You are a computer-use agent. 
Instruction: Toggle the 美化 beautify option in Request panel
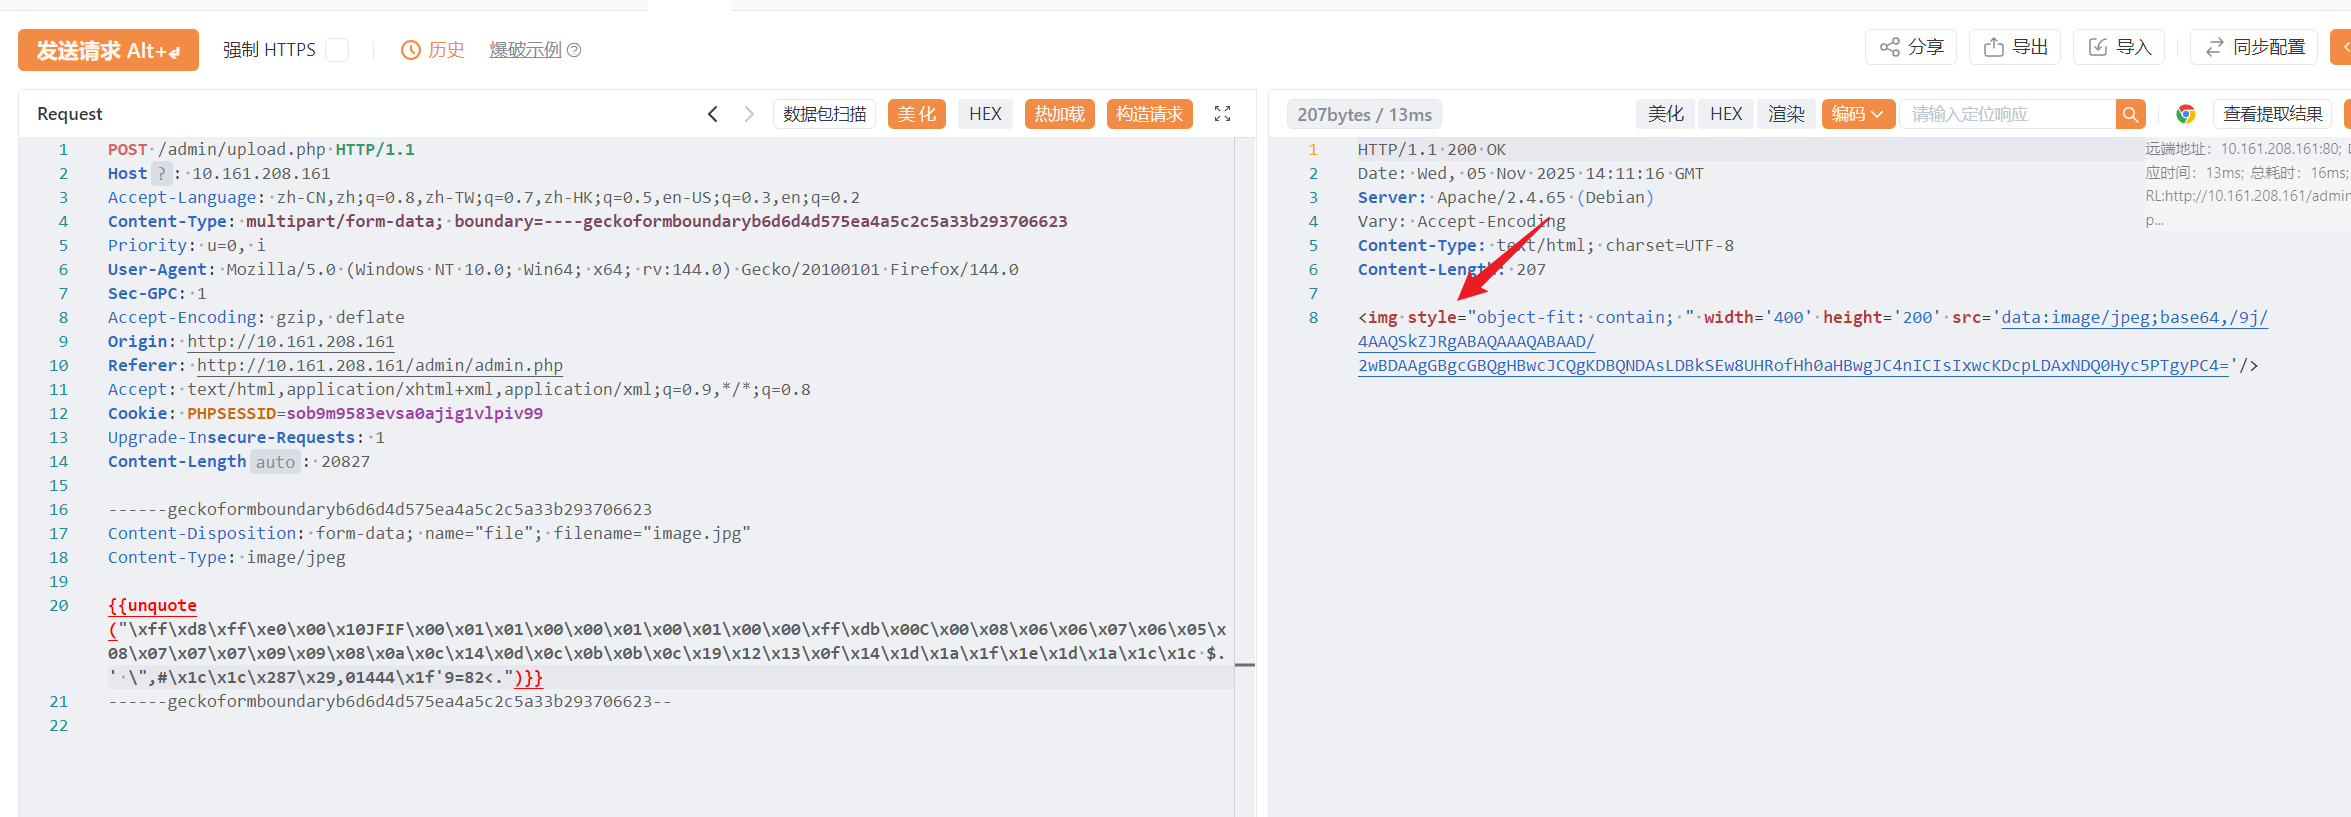coord(916,114)
